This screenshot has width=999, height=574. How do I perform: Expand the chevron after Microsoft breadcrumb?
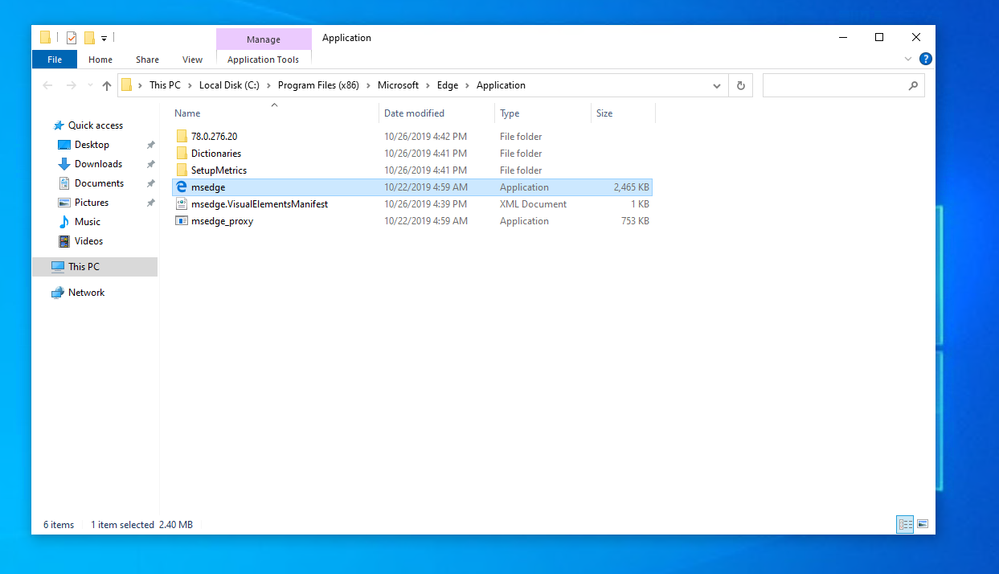(428, 85)
